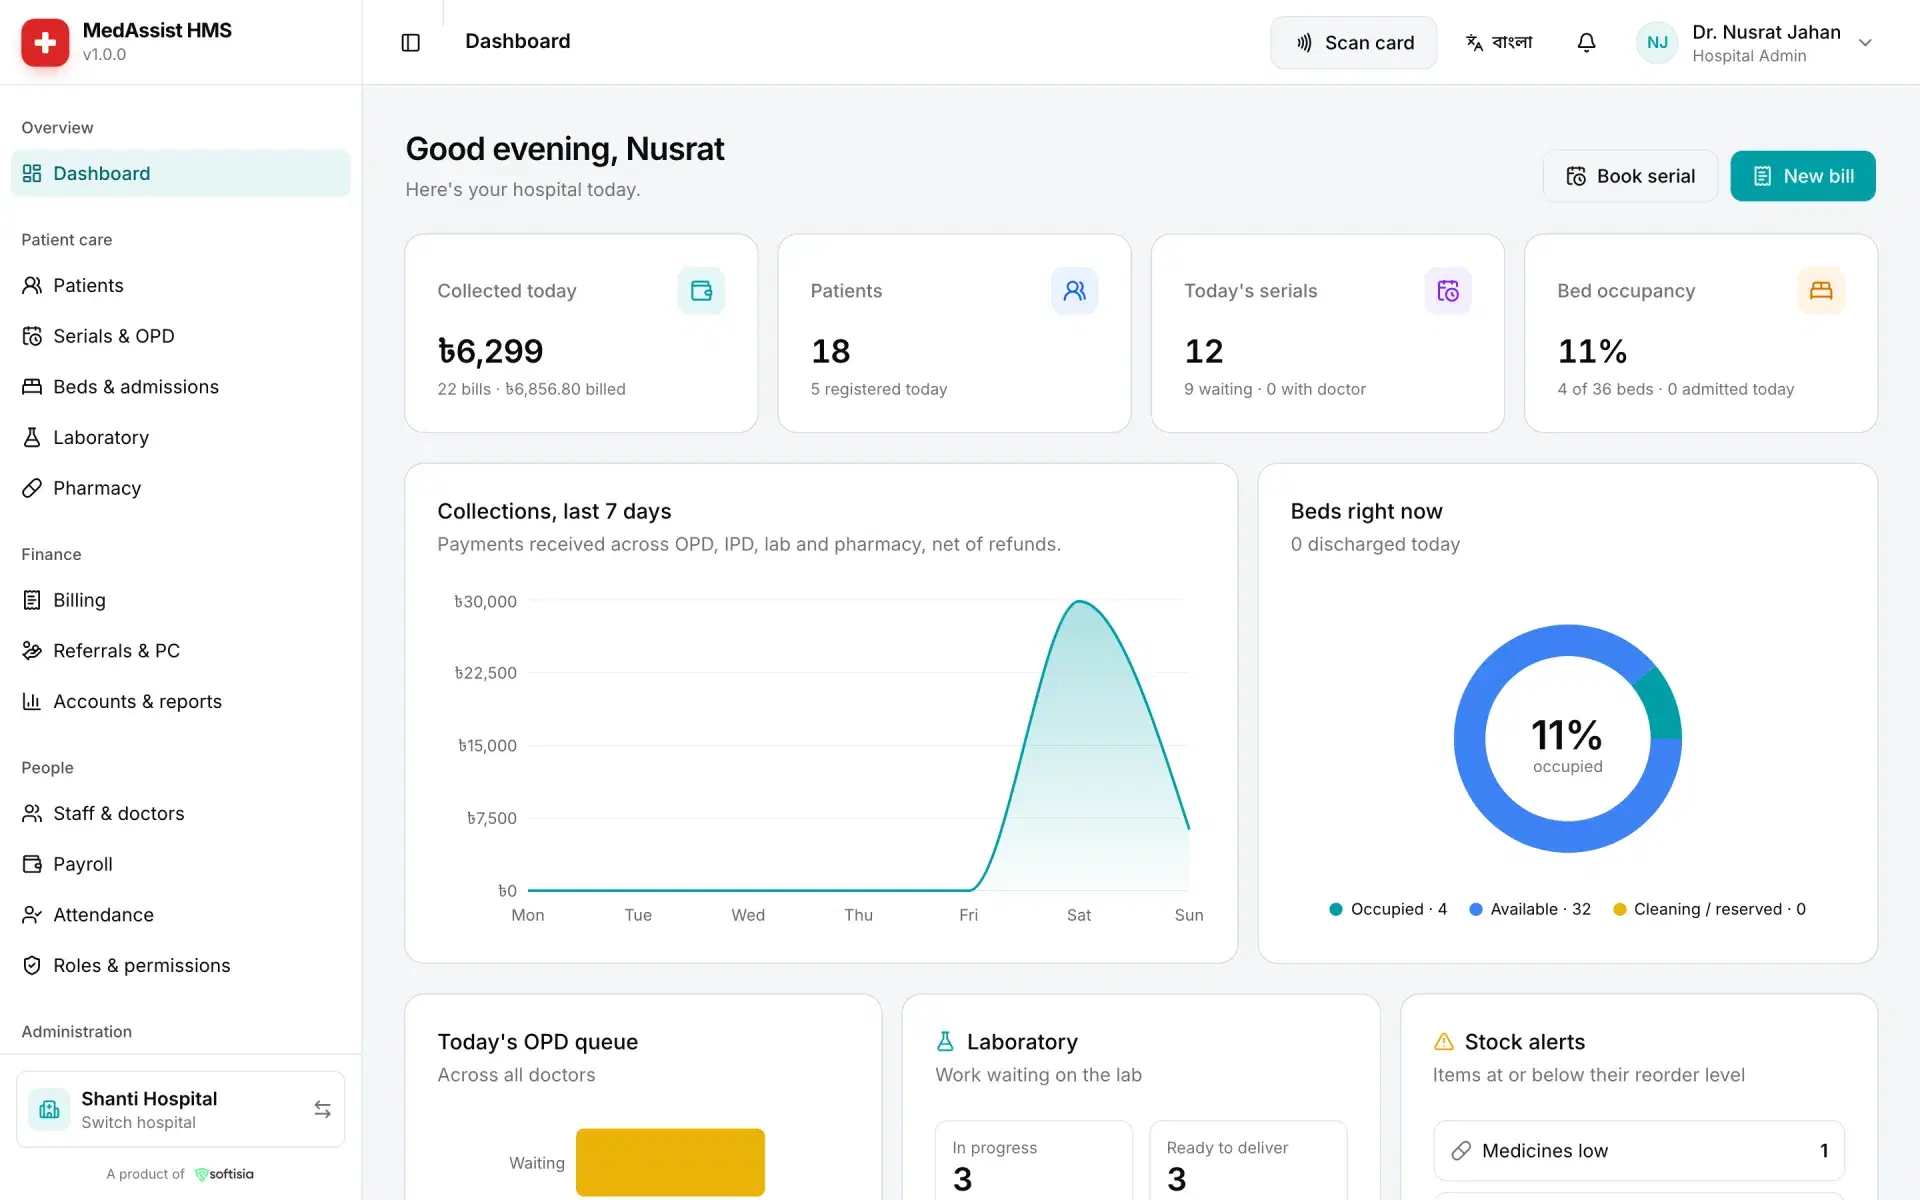Open the Pharmacy section
Screen dimensions: 1920x1200
180,488
